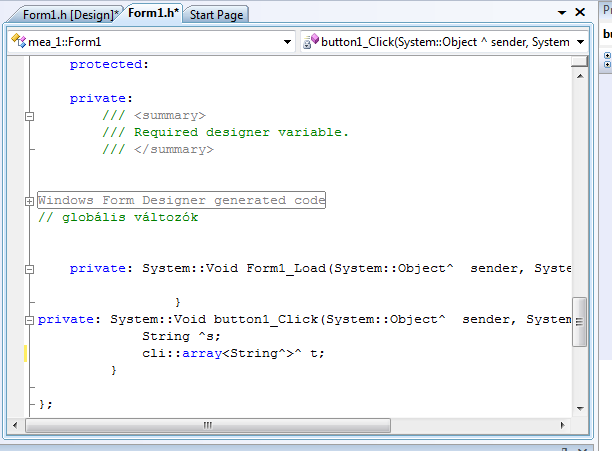Click the vertical scrollbar up arrow
This screenshot has height=451, width=612.
click(580, 76)
